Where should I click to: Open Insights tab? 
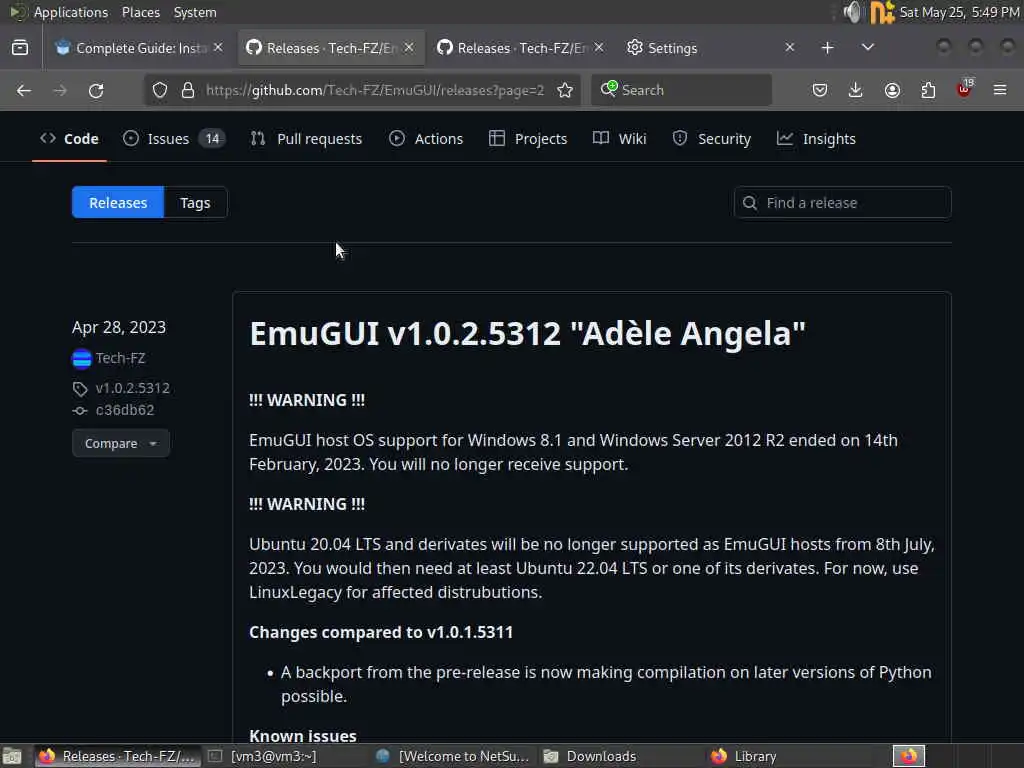tap(816, 138)
